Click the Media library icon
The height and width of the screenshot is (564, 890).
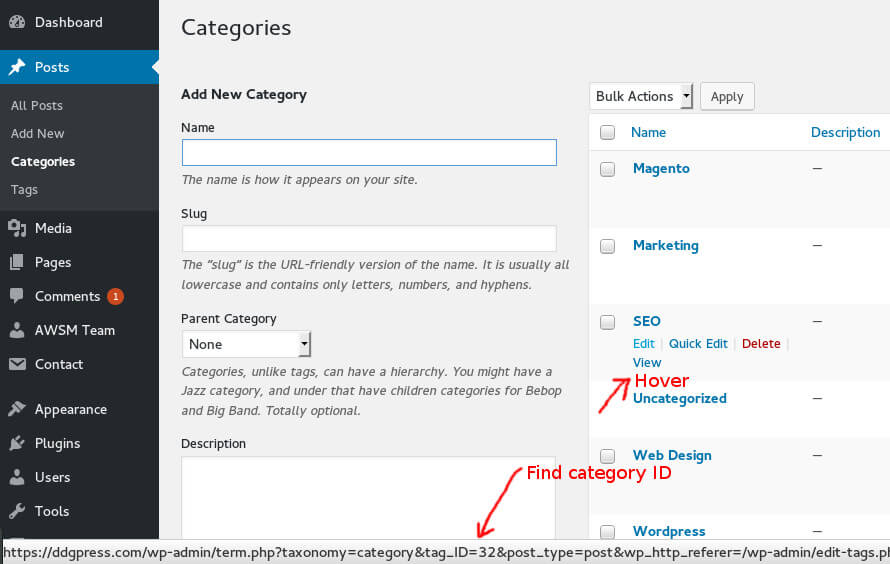[17, 228]
